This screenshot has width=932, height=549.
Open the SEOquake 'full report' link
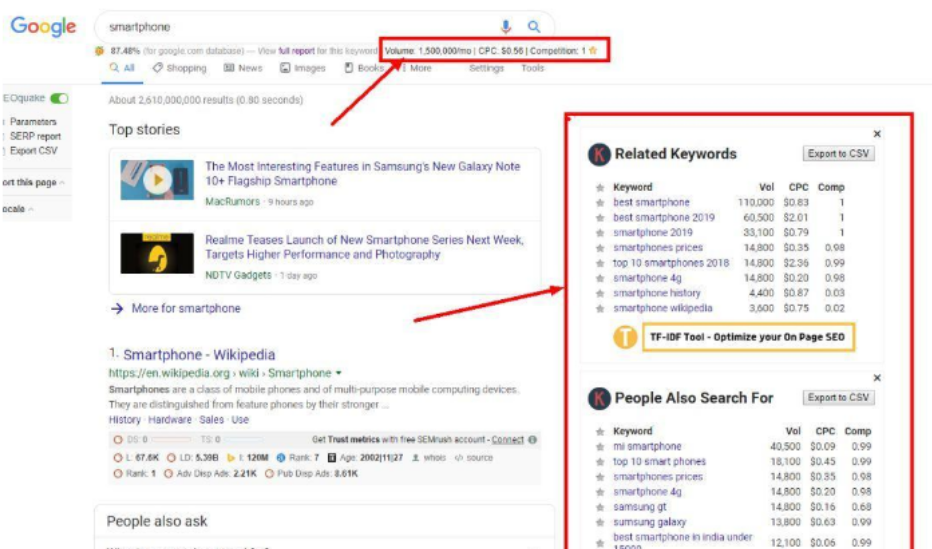297,49
